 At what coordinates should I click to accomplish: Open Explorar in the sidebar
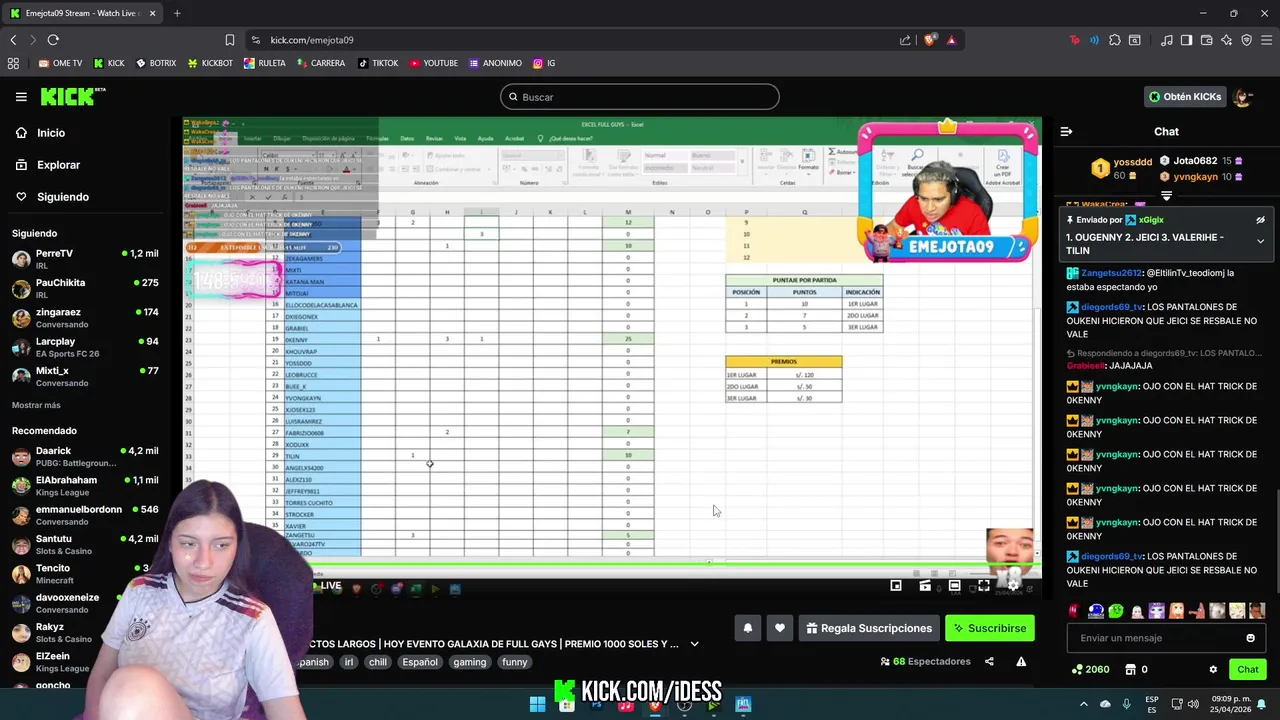(x=58, y=165)
